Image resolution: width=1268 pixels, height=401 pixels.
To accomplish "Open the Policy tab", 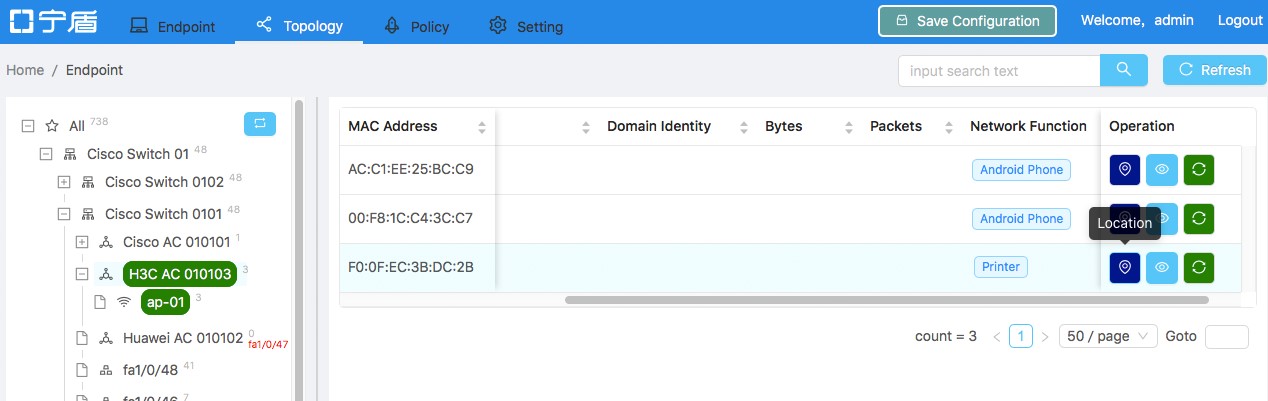I will [x=416, y=26].
